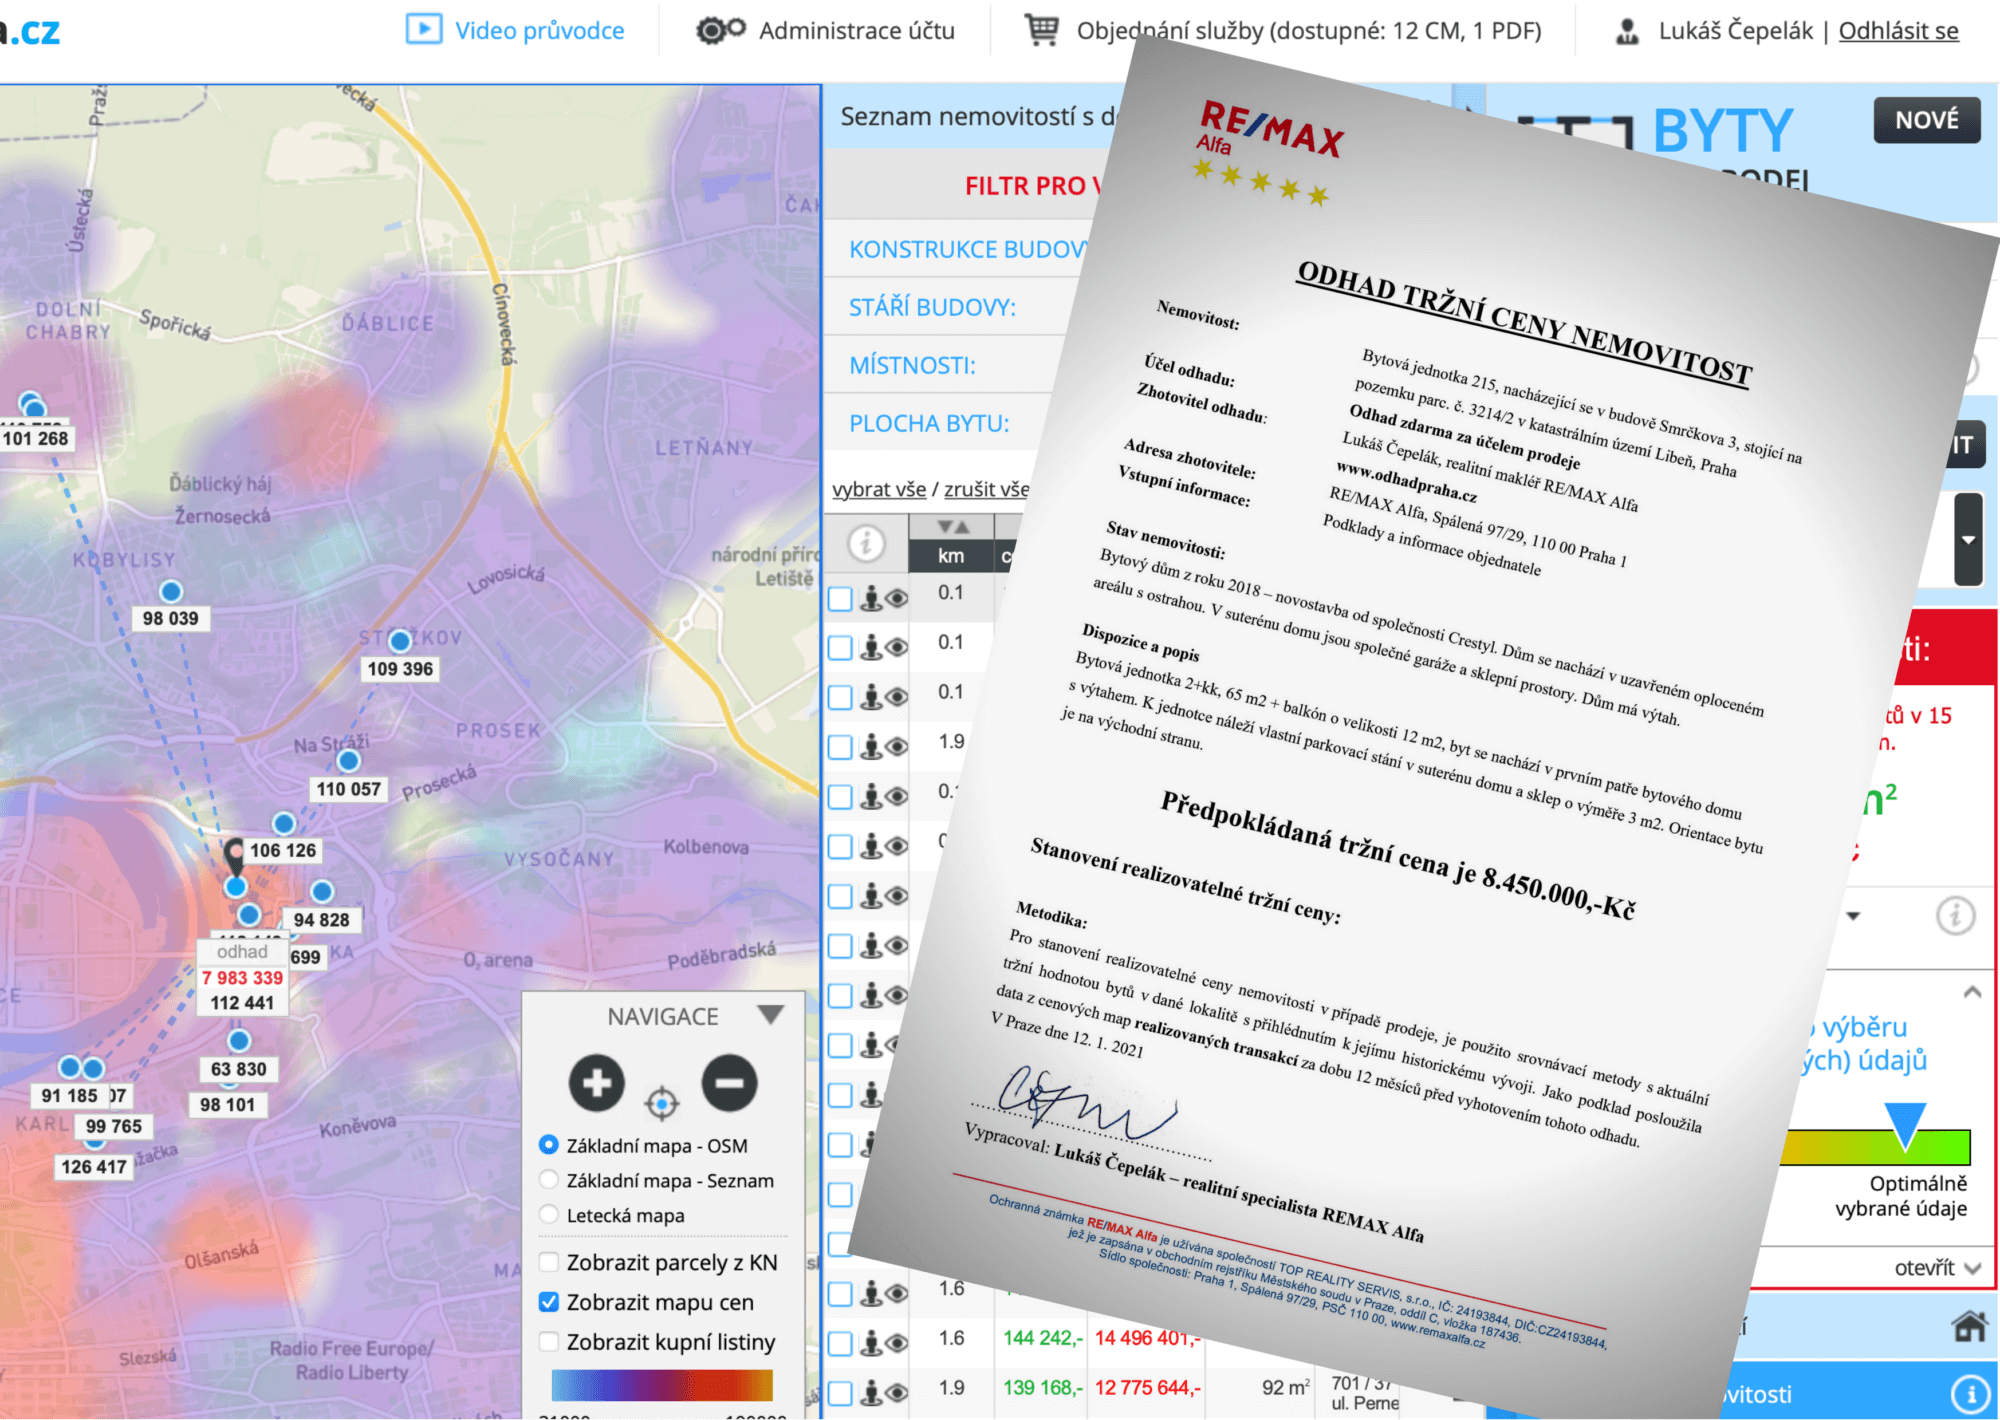Select the Základní mapa - Seznam radio button
Viewport: 2000px width, 1420px height.
click(x=548, y=1179)
